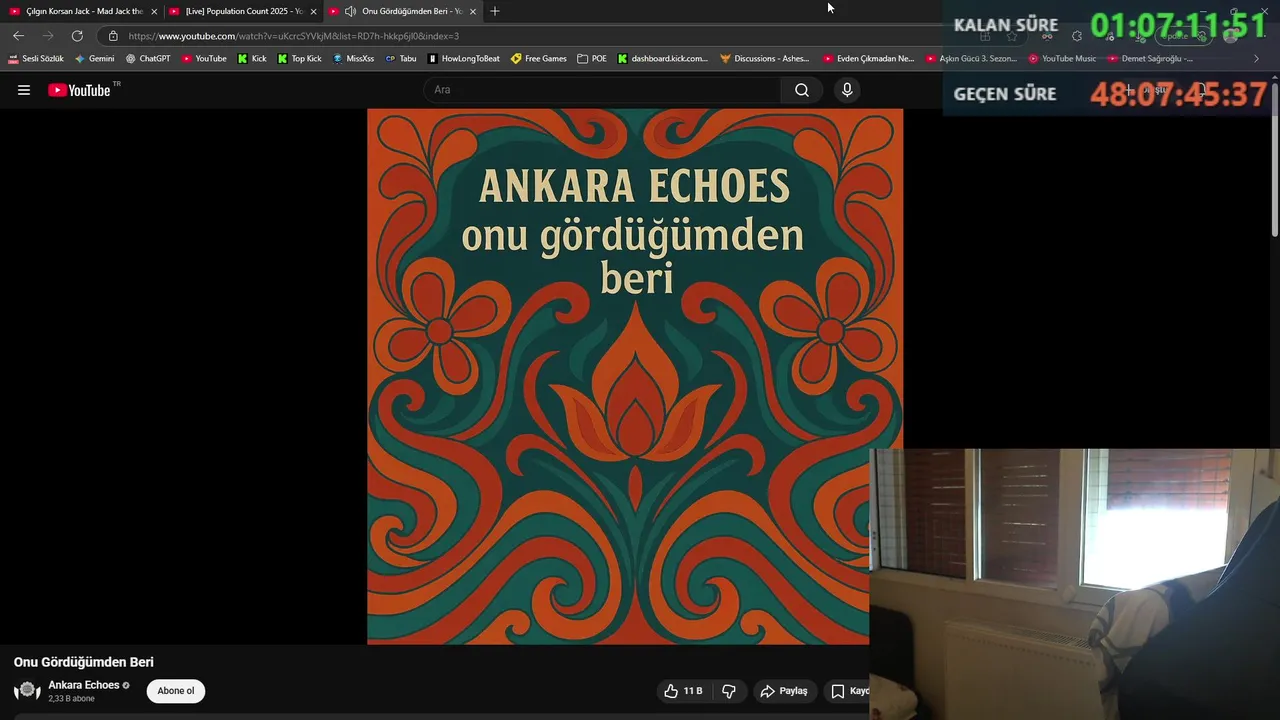
Task: Click the 2,33 B abone subscriber count
Action: (x=71, y=699)
